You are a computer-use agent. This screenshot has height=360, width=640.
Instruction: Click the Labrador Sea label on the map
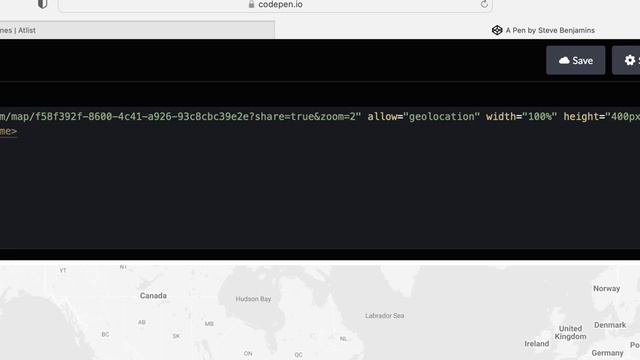tap(384, 316)
